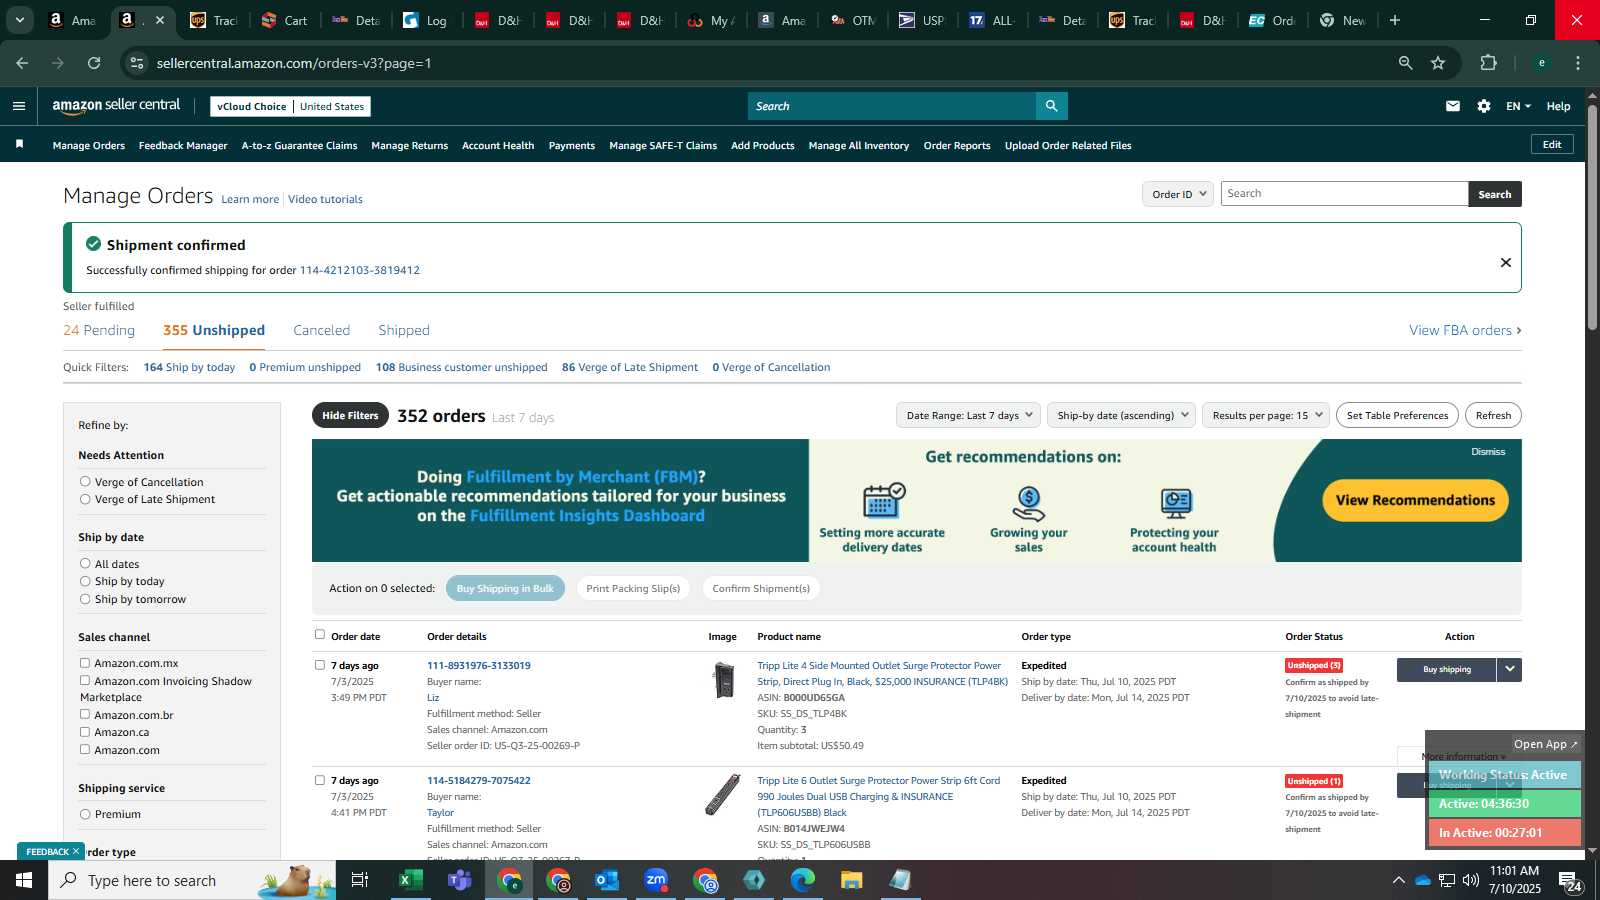Click Set Table Preferences button
Screen dimensions: 1600x900
(x=1397, y=415)
